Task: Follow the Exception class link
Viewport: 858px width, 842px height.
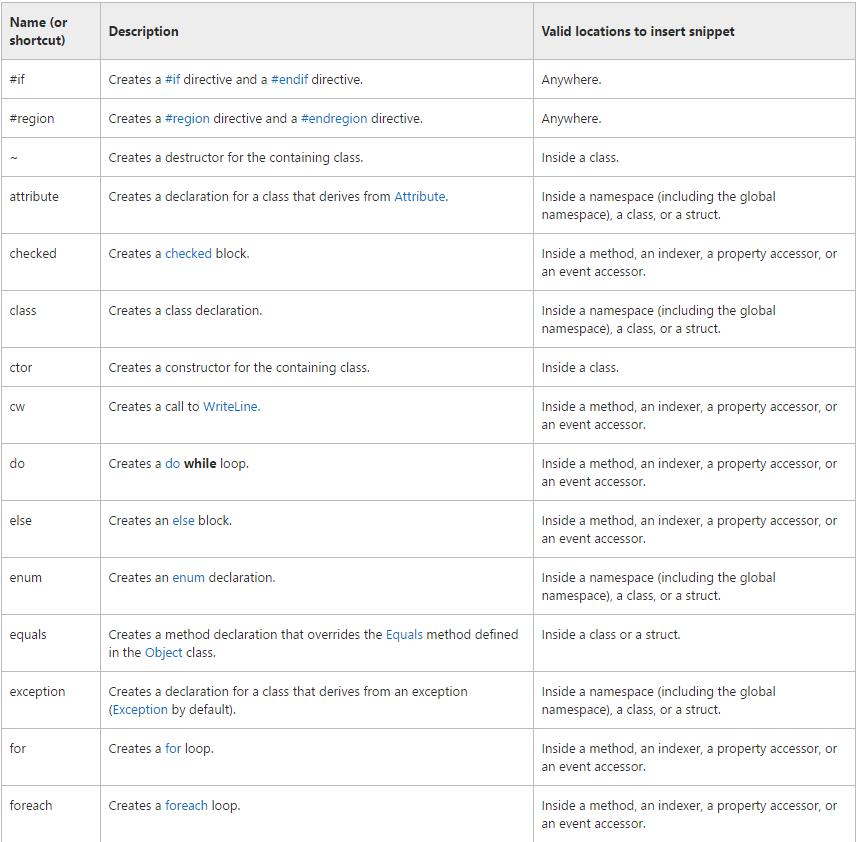Action: pos(140,709)
